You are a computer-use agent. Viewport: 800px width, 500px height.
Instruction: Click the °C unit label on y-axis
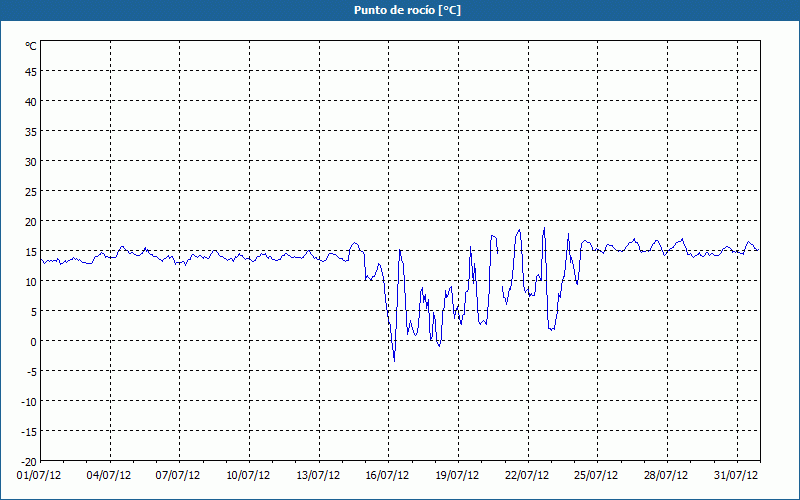pos(31,46)
